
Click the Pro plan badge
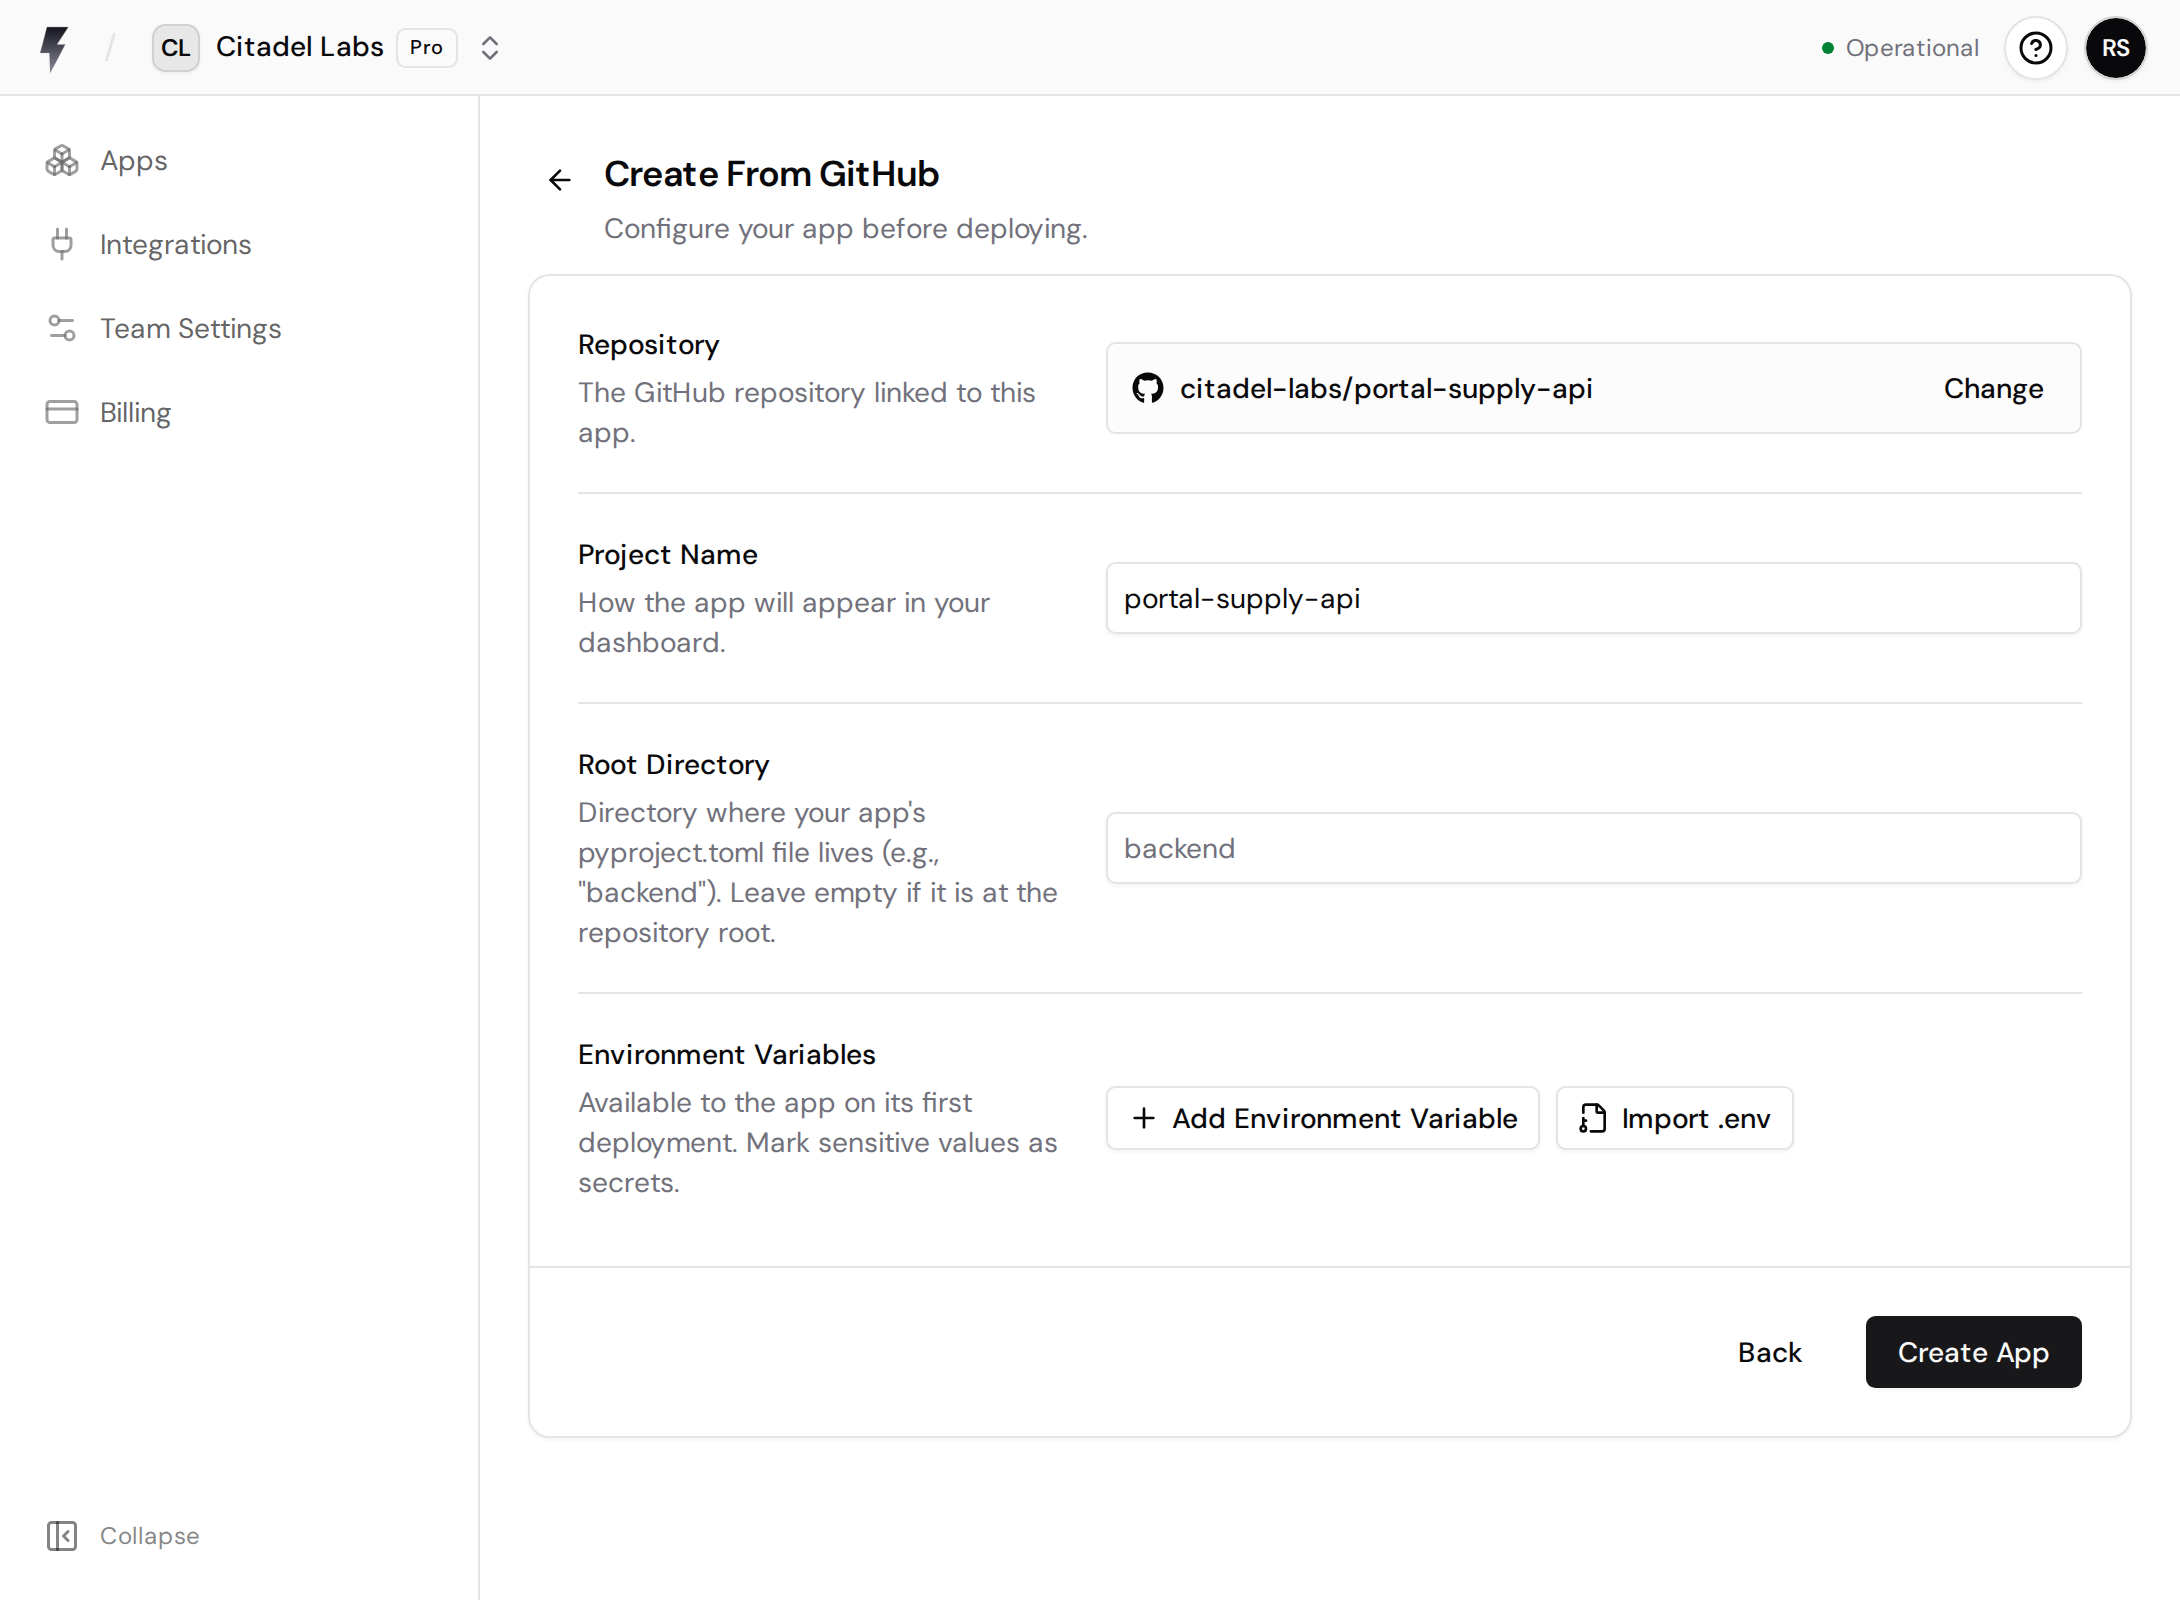pyautogui.click(x=426, y=48)
